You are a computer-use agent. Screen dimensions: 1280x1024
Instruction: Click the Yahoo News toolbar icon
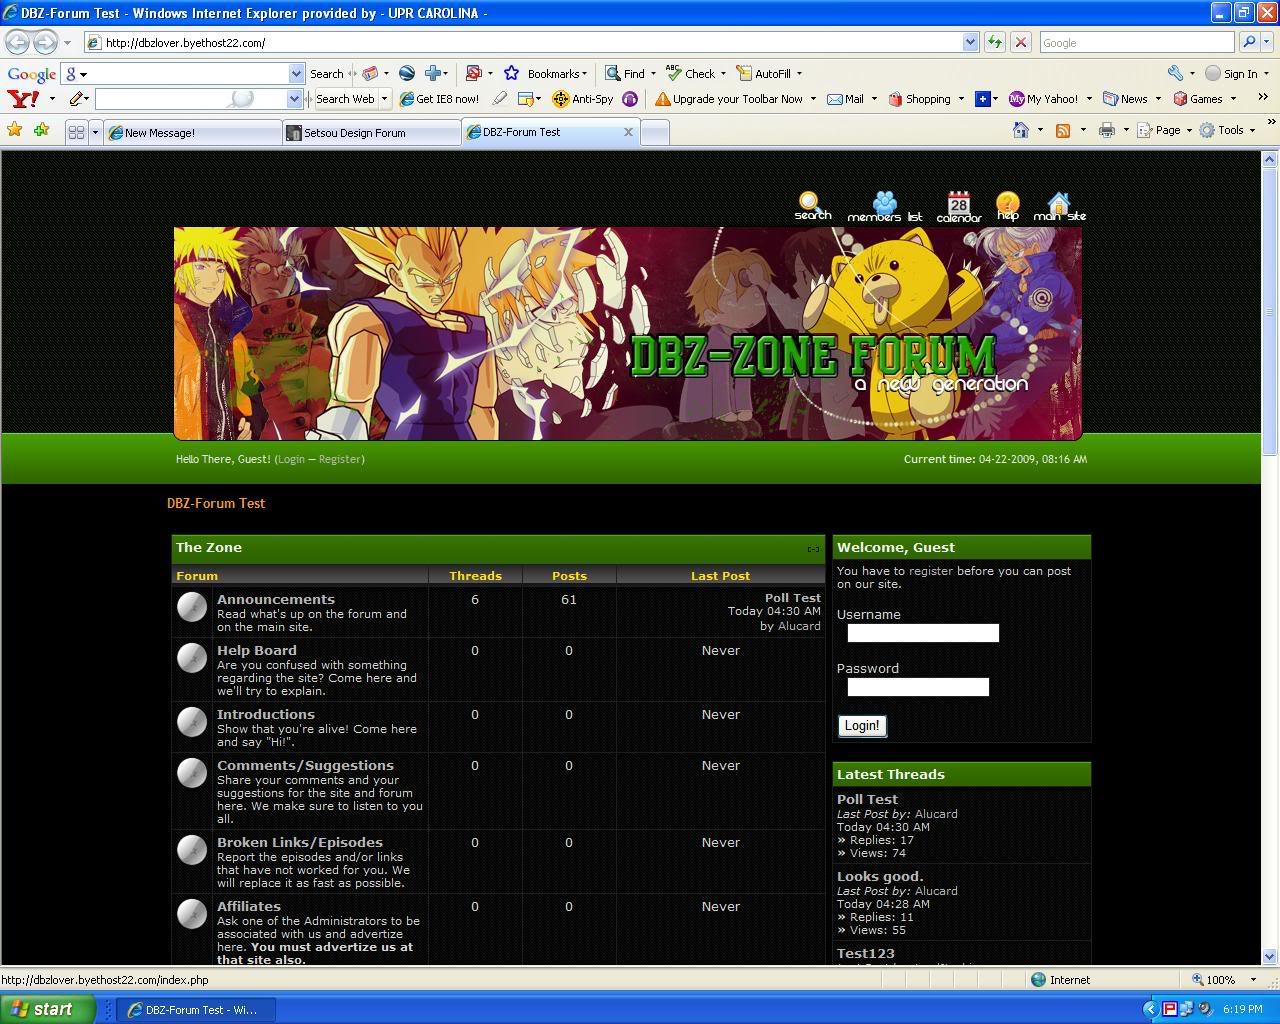1125,99
